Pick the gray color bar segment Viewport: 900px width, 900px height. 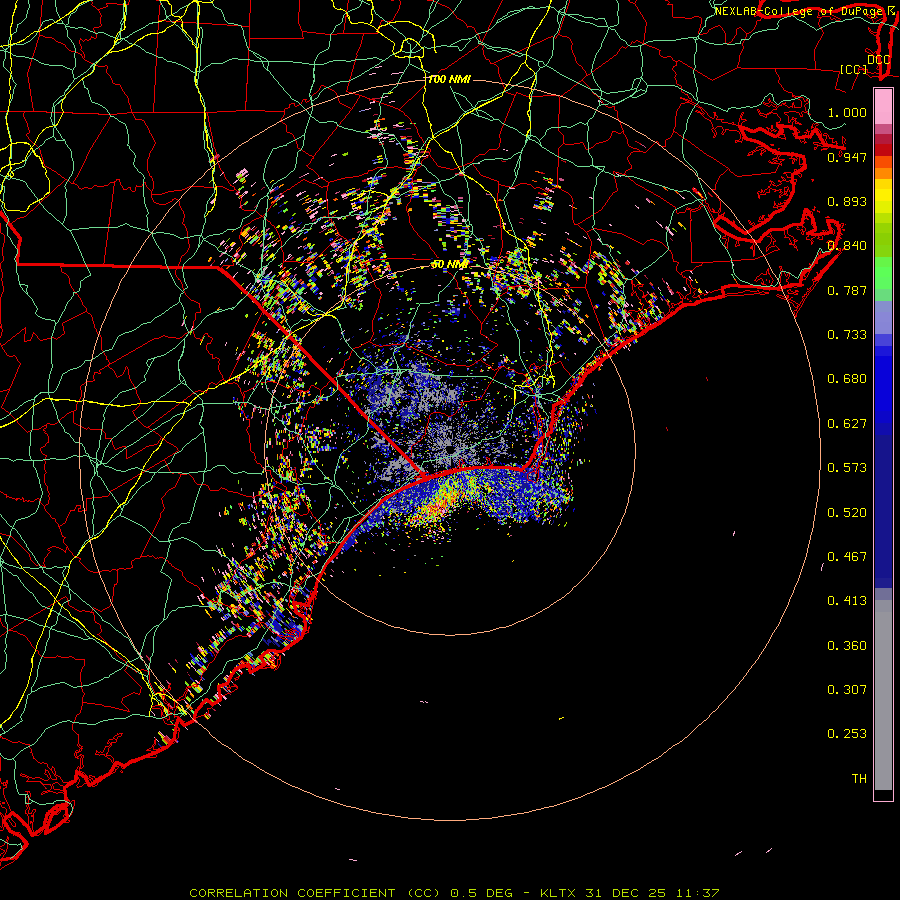(x=883, y=700)
